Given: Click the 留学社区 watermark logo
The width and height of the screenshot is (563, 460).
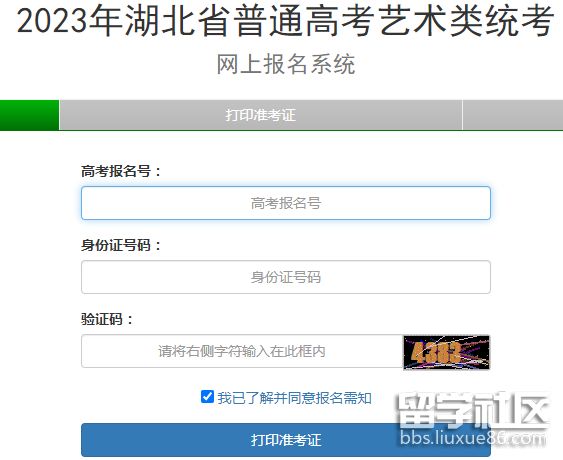Looking at the screenshot, I should tap(474, 411).
